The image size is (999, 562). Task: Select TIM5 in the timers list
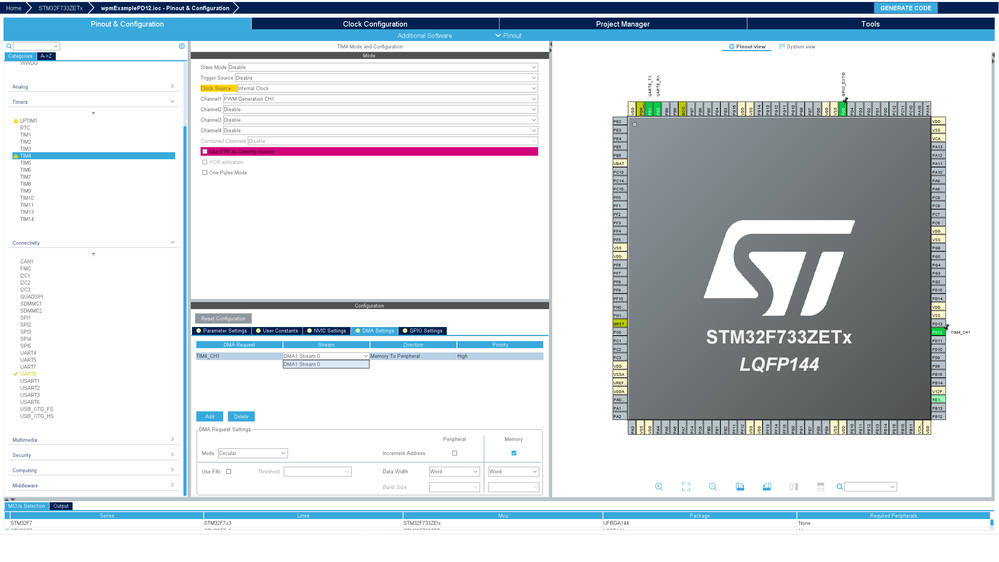tap(25, 163)
